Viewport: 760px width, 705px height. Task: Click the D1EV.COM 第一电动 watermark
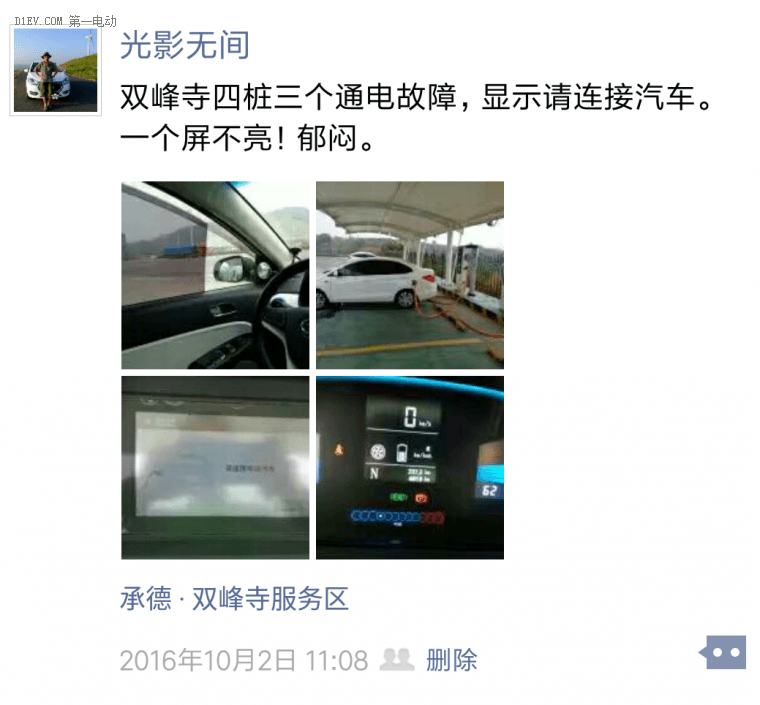pos(65,21)
